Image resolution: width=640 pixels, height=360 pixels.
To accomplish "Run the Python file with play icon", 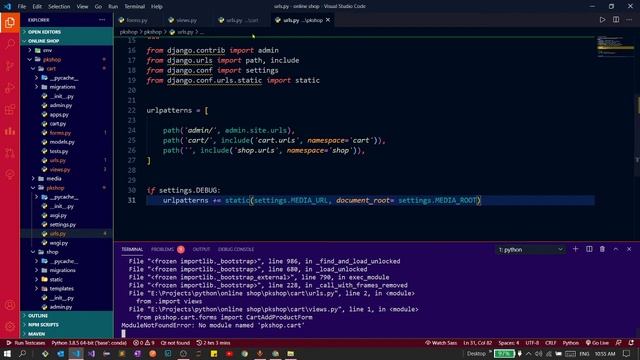I will 602,20.
